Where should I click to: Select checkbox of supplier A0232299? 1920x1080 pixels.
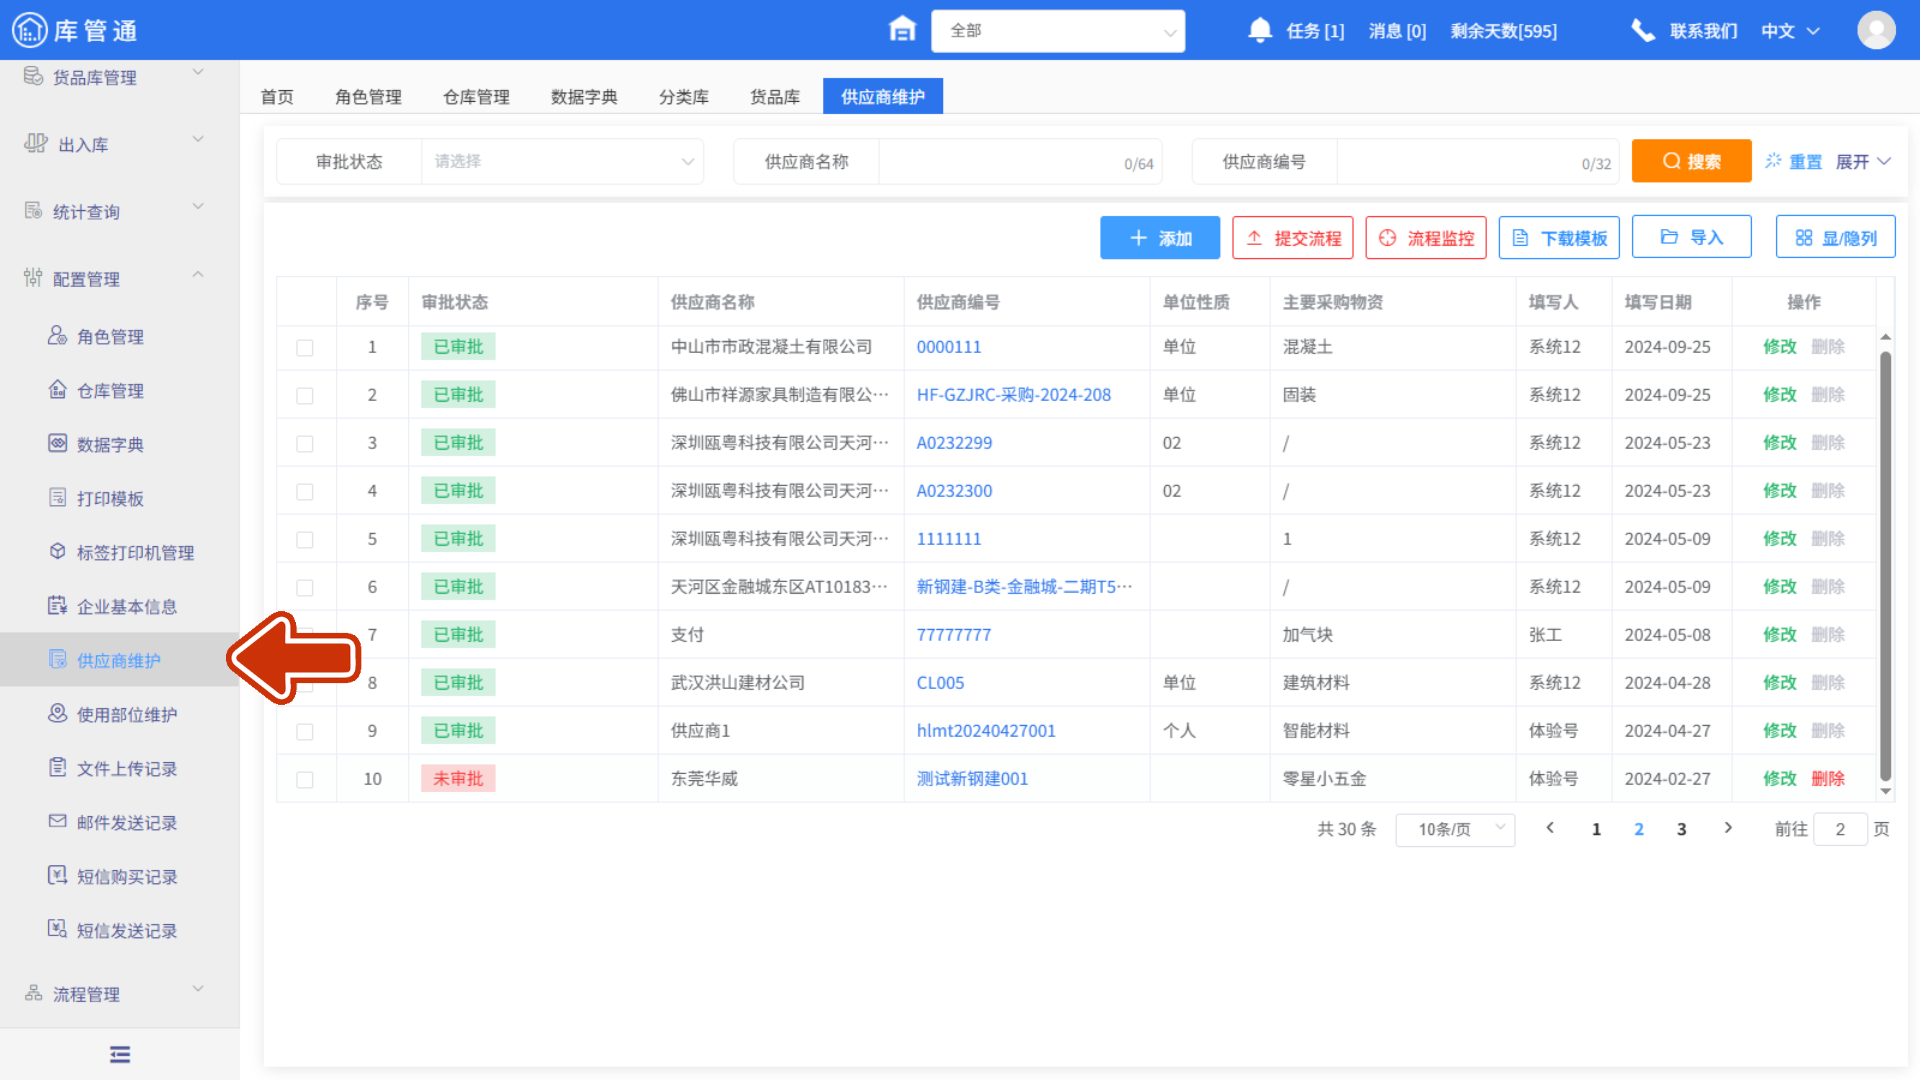click(305, 444)
